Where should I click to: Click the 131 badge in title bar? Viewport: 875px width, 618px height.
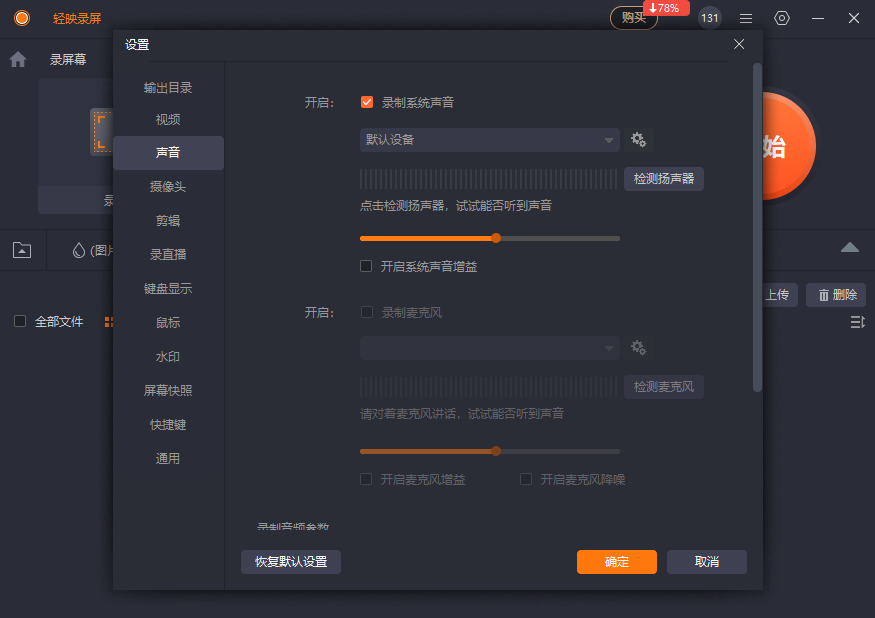click(710, 18)
